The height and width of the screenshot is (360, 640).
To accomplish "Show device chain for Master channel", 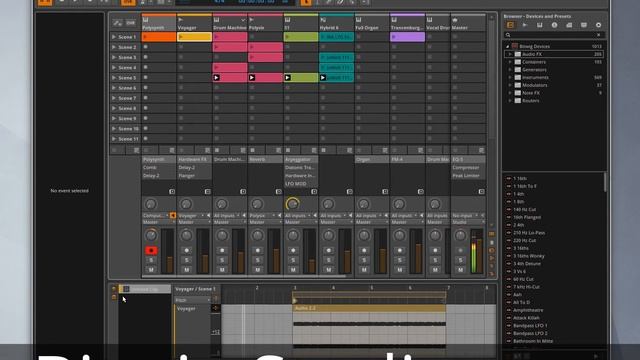I will pos(481,191).
